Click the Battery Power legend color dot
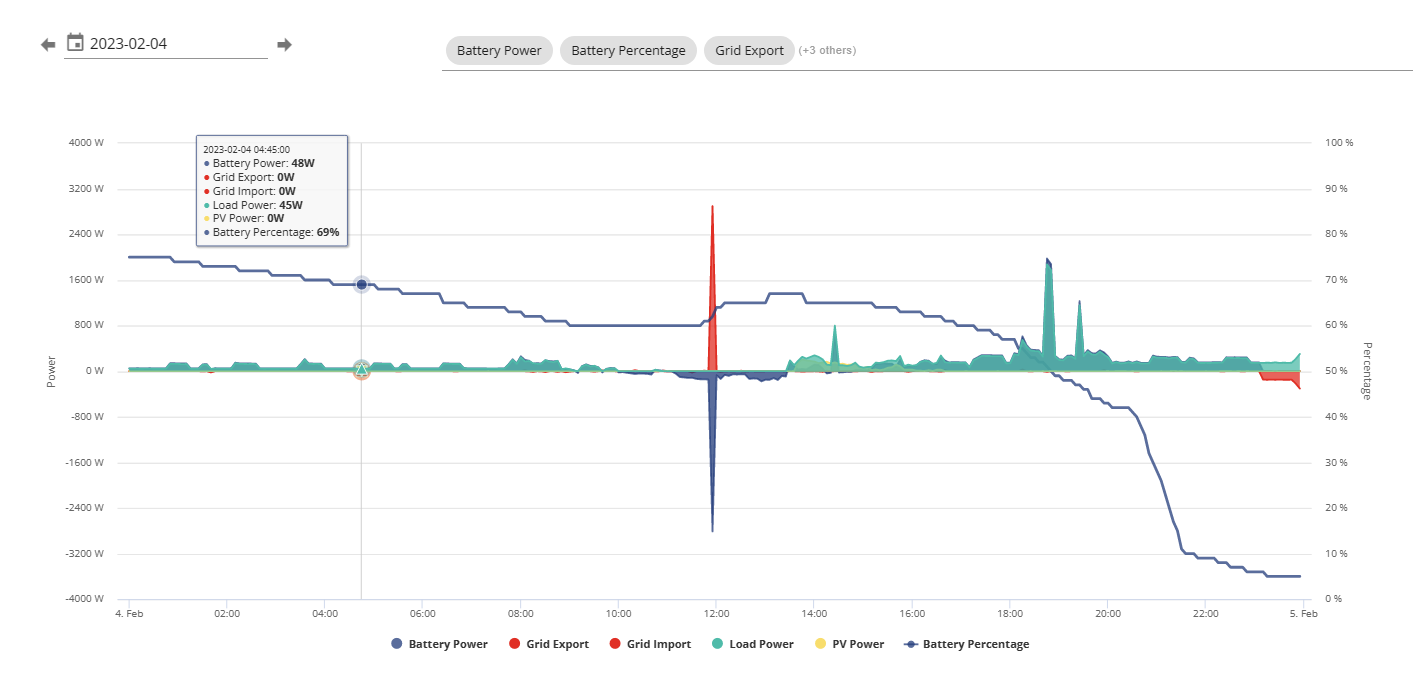This screenshot has height=677, width=1413. pos(397,644)
